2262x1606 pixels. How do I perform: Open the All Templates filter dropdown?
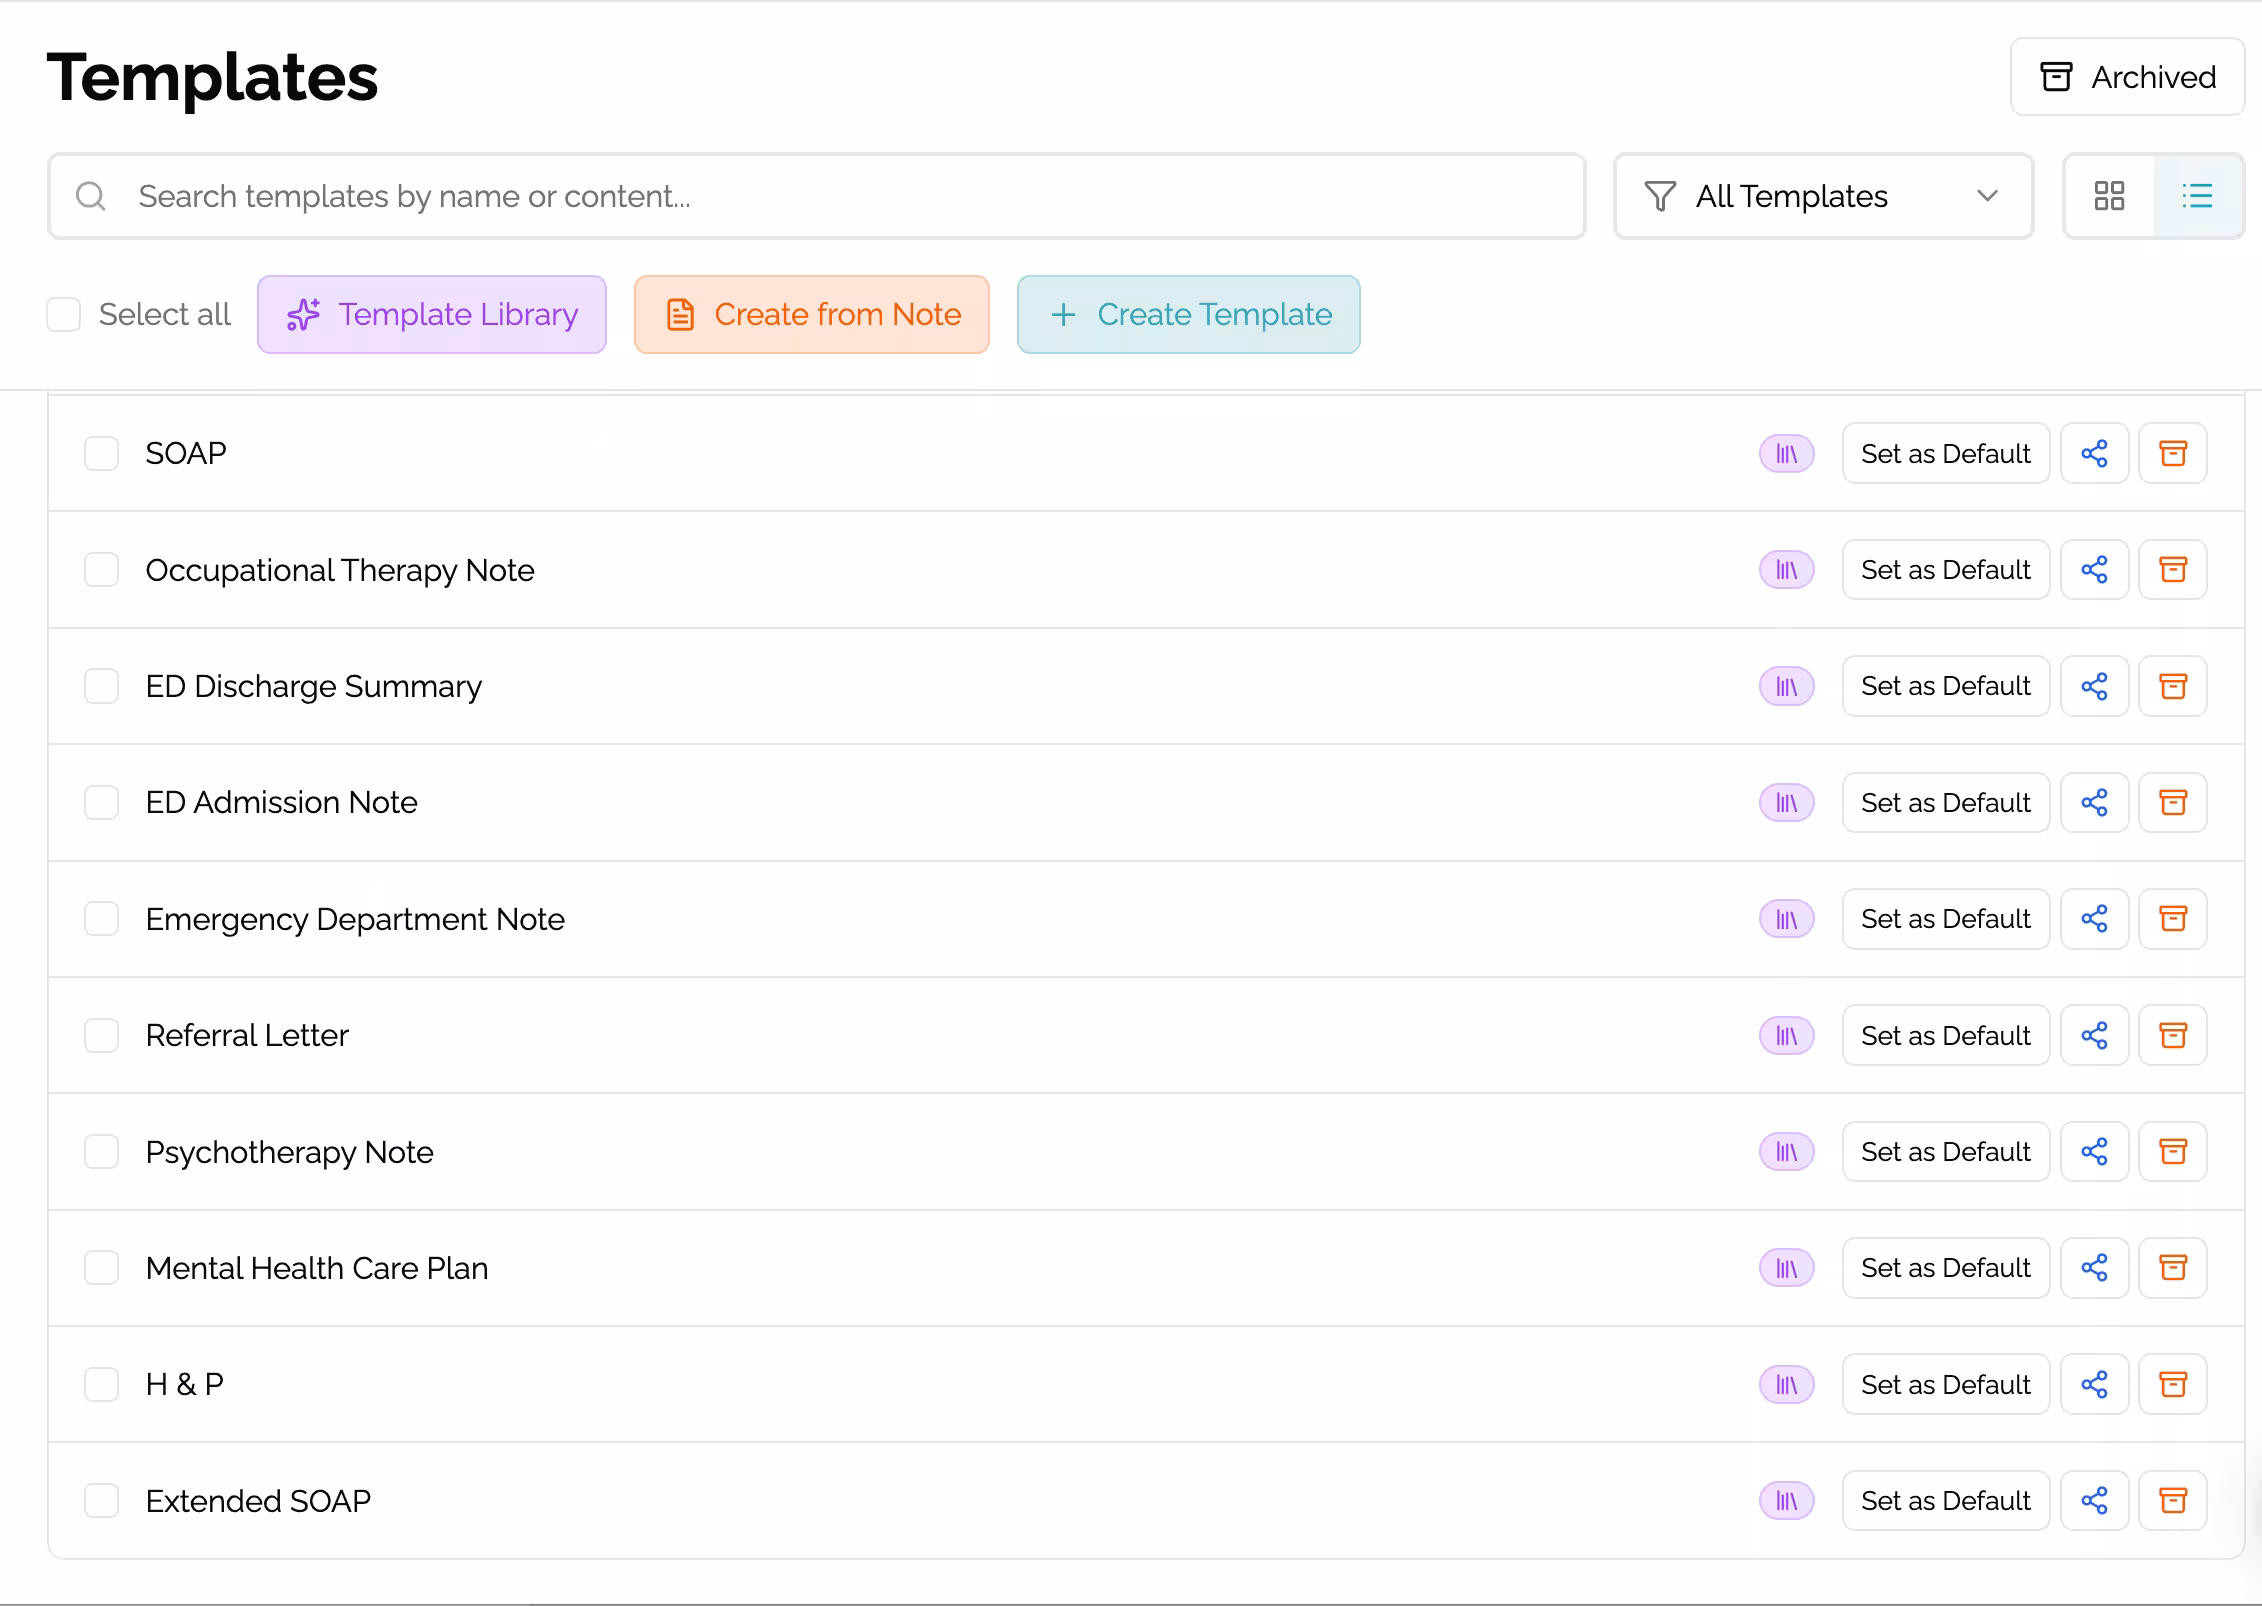tap(1822, 196)
